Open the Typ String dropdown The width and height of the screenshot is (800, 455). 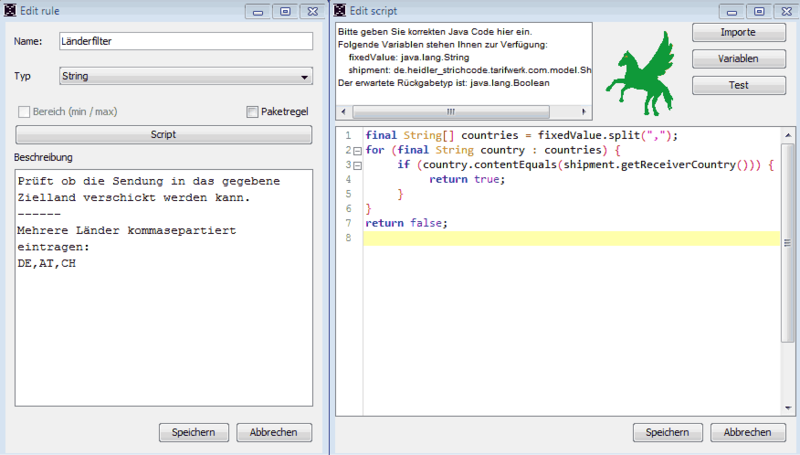coord(185,76)
